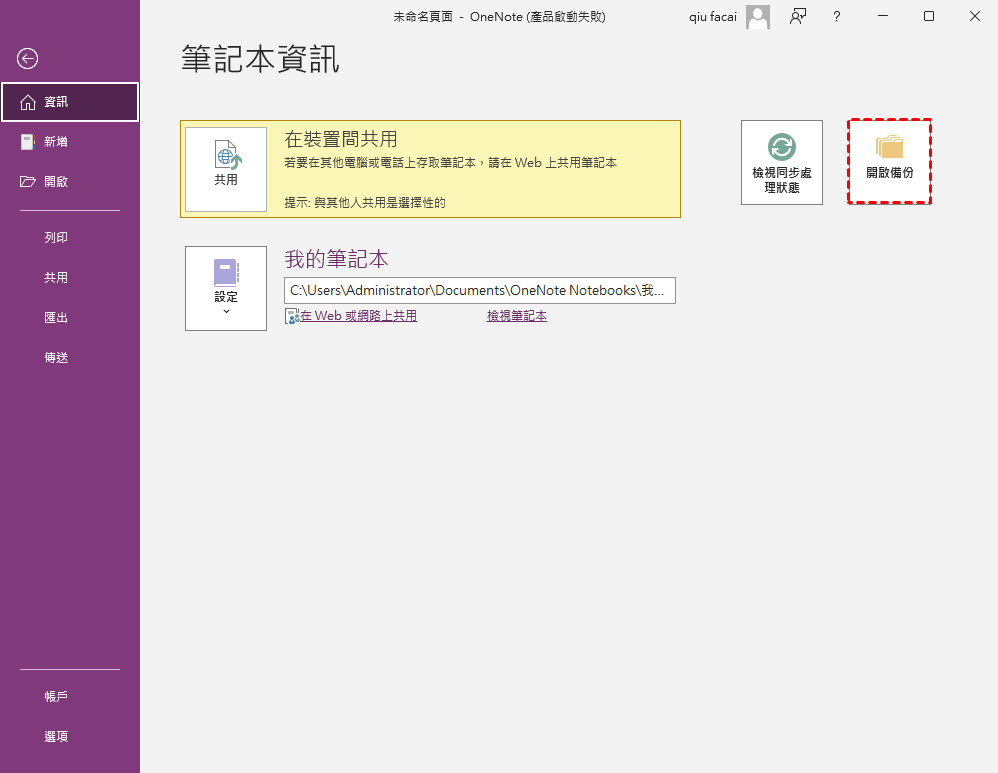Open the 共用 sidebar menu item
Screen dimensions: 998x773
coord(70,278)
